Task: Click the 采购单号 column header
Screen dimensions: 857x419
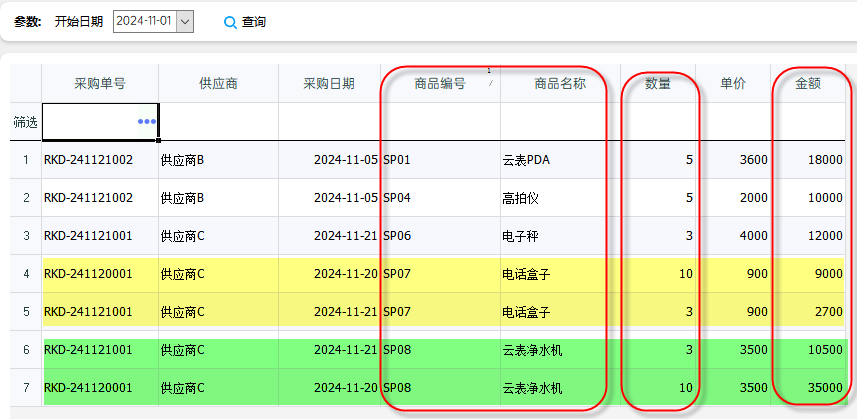Action: click(x=100, y=84)
